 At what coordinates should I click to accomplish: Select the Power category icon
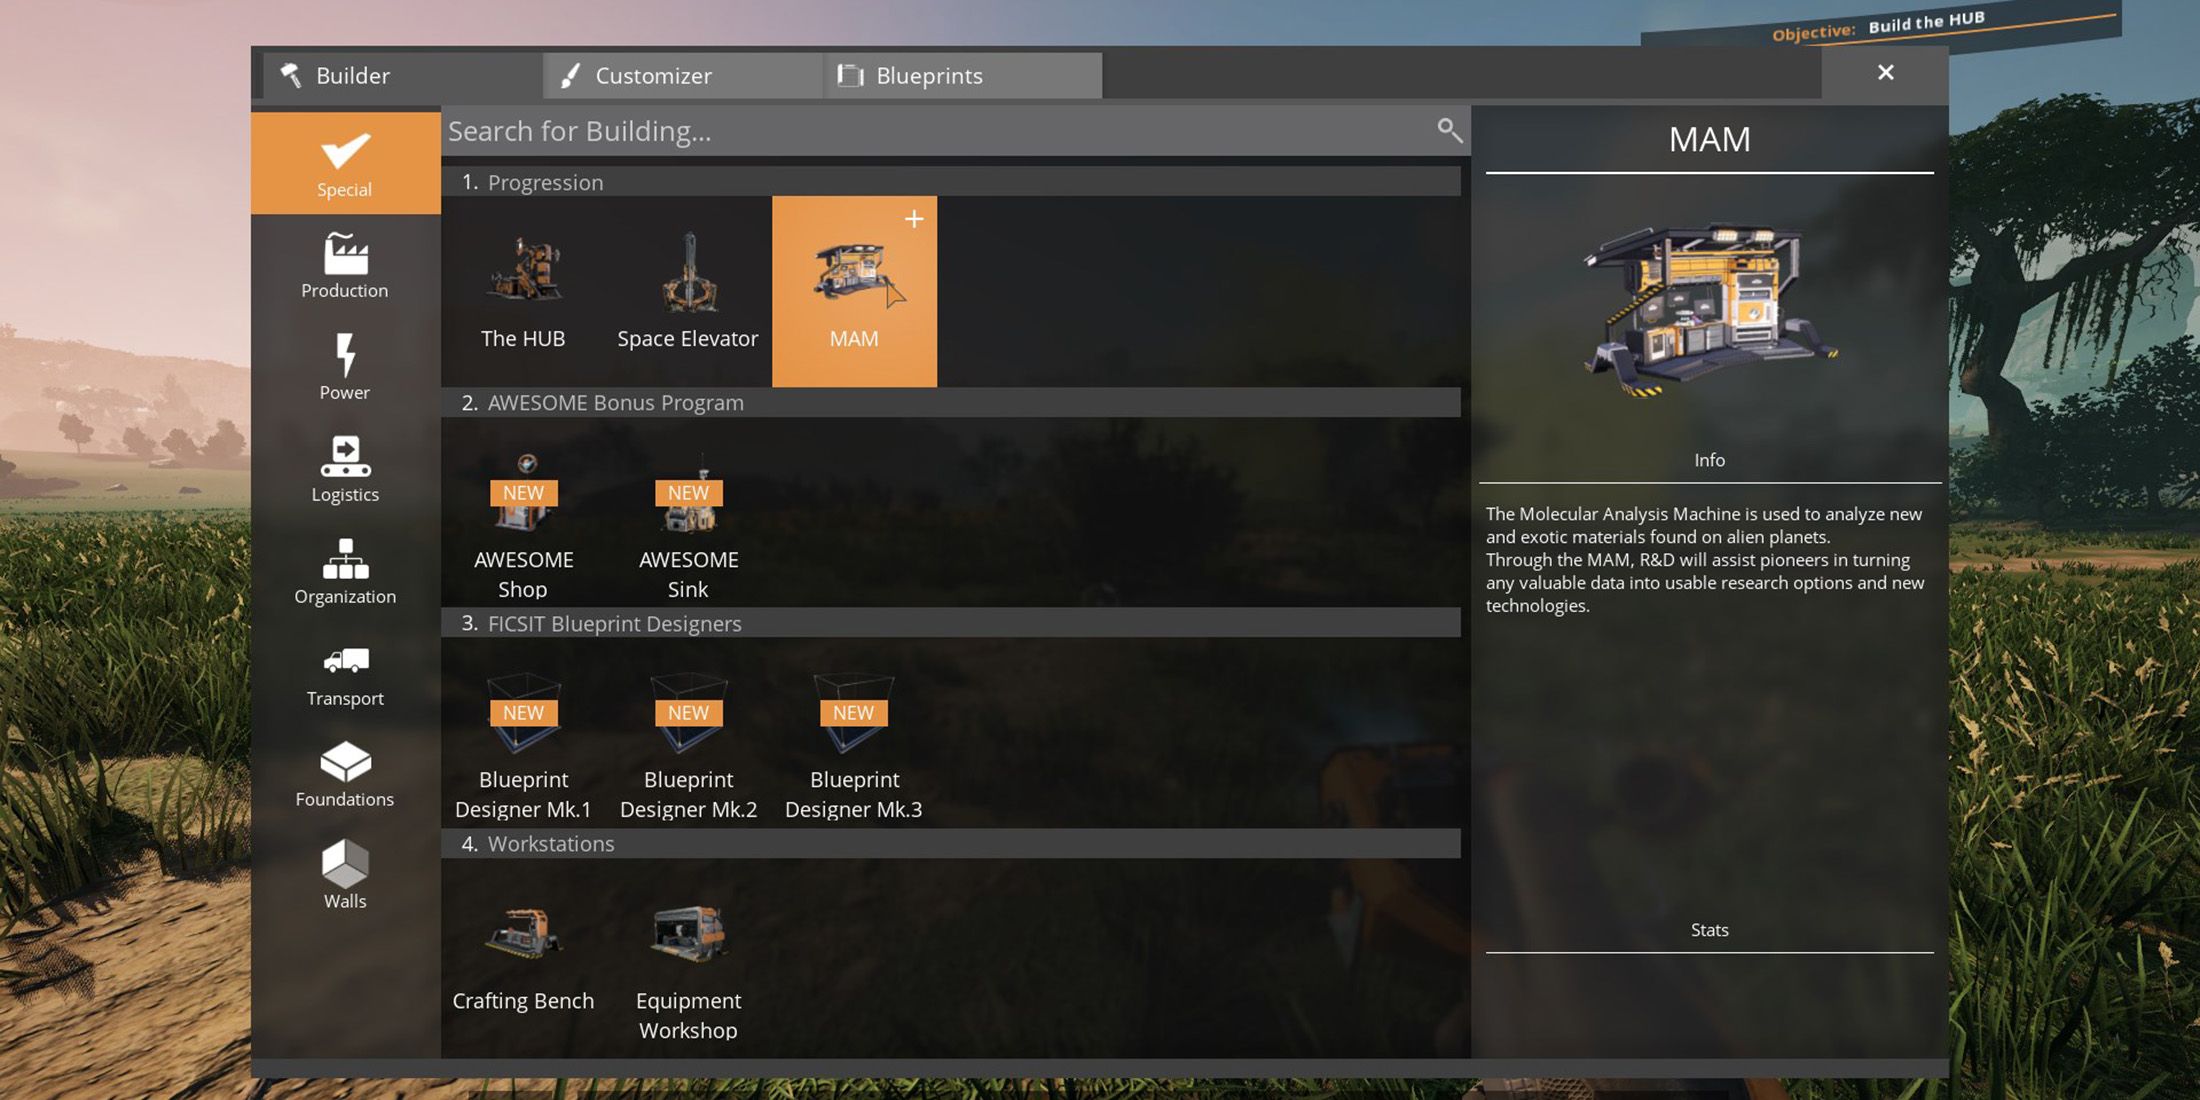point(345,368)
